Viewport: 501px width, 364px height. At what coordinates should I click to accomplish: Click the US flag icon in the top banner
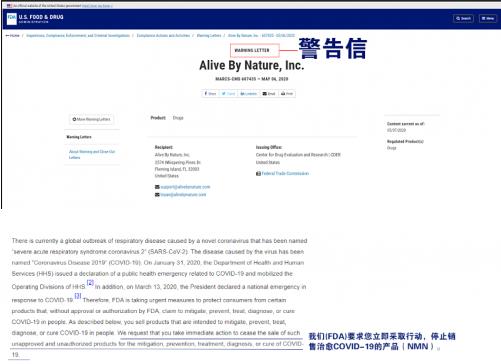(9, 6)
